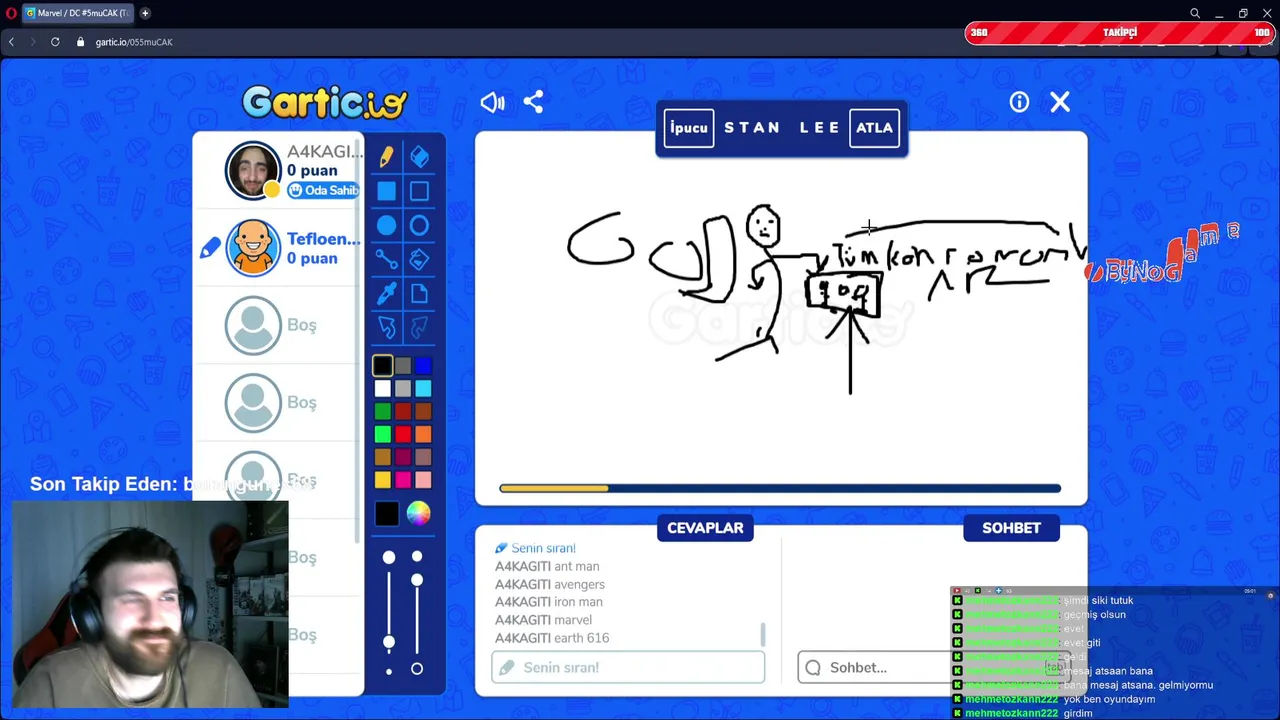Mute the game sound speaker icon

(492, 102)
